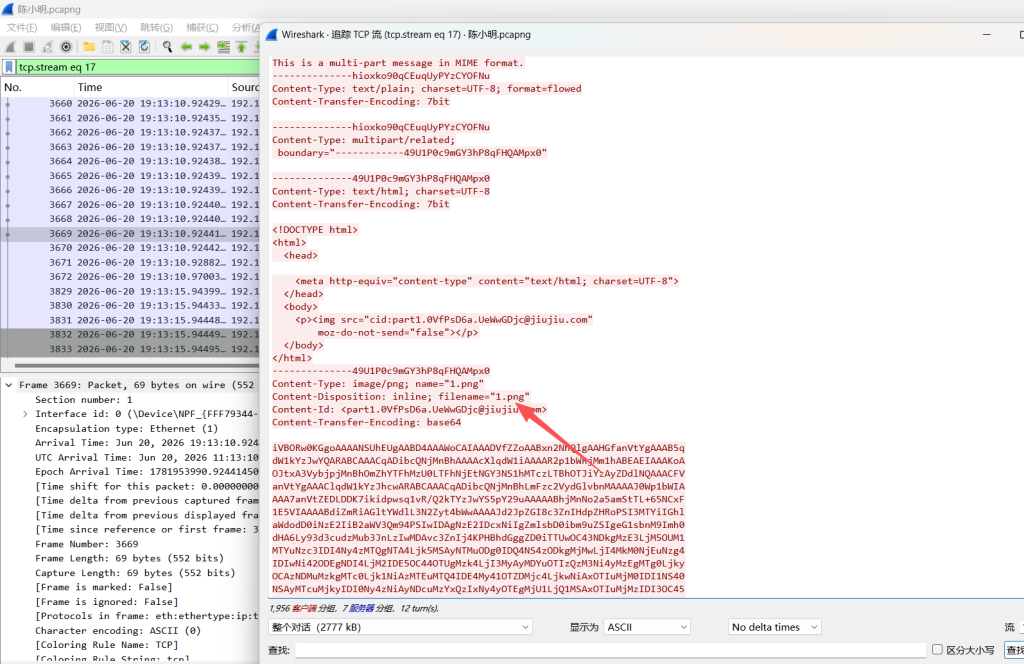
Task: Click the Frame Number: 3669 line
Action: point(87,544)
